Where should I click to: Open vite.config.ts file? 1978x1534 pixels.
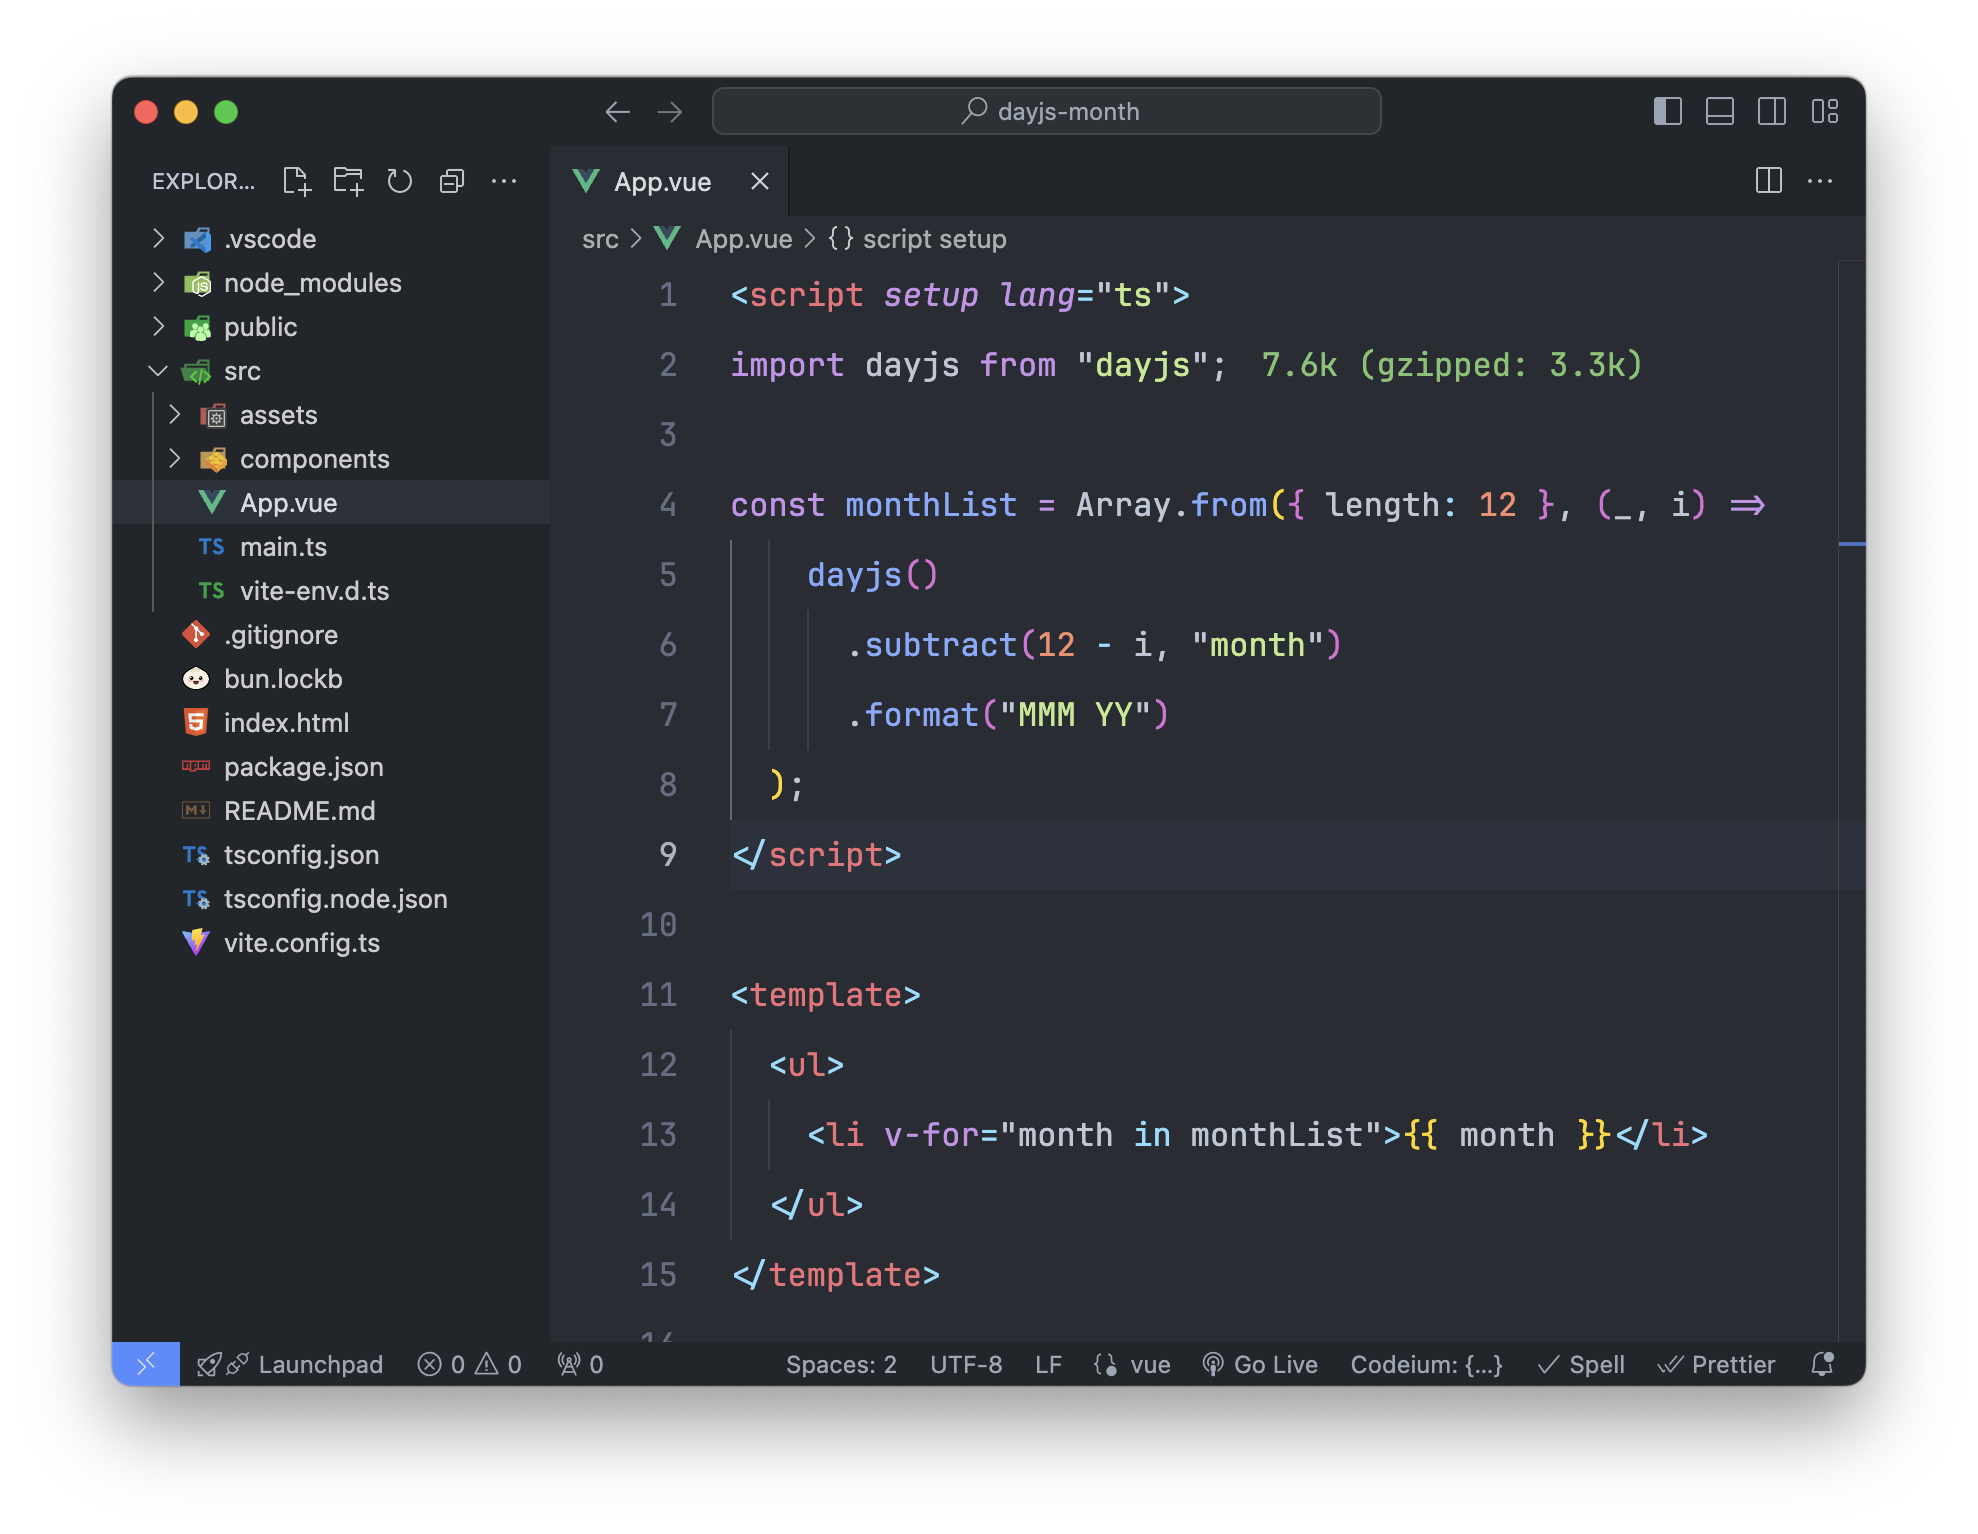click(331, 943)
